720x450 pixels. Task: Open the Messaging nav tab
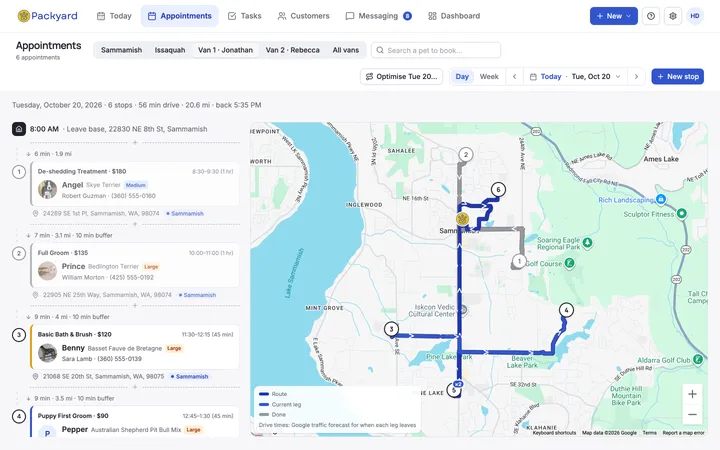[378, 16]
